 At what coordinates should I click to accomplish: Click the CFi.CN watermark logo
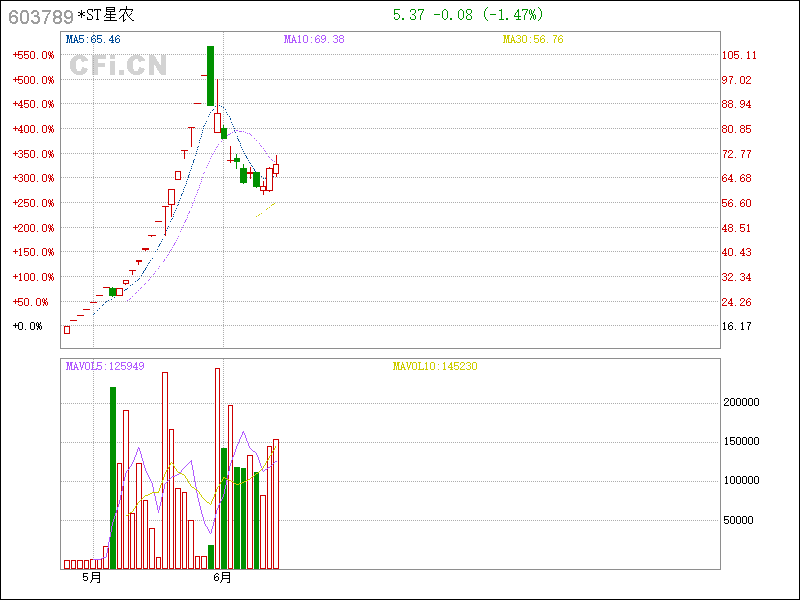118,66
